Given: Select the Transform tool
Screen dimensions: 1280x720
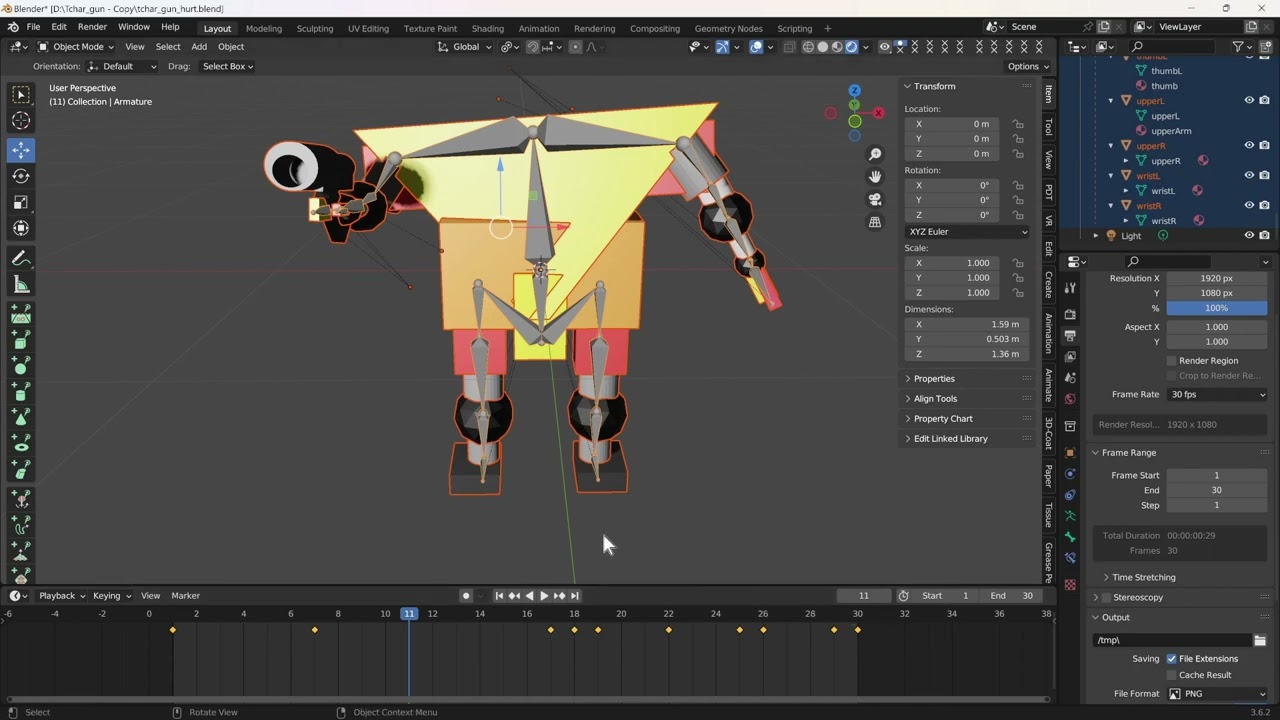Looking at the screenshot, I should [x=21, y=228].
